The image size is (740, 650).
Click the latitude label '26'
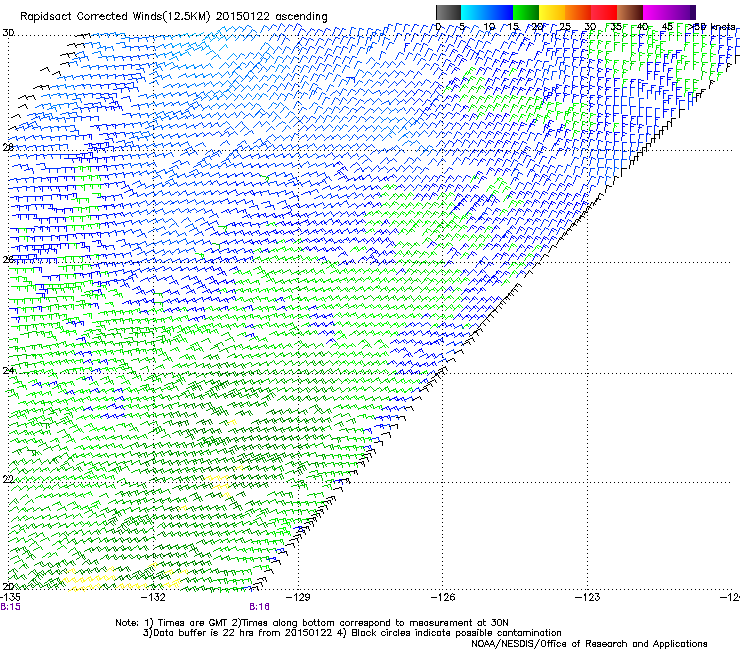(8, 260)
